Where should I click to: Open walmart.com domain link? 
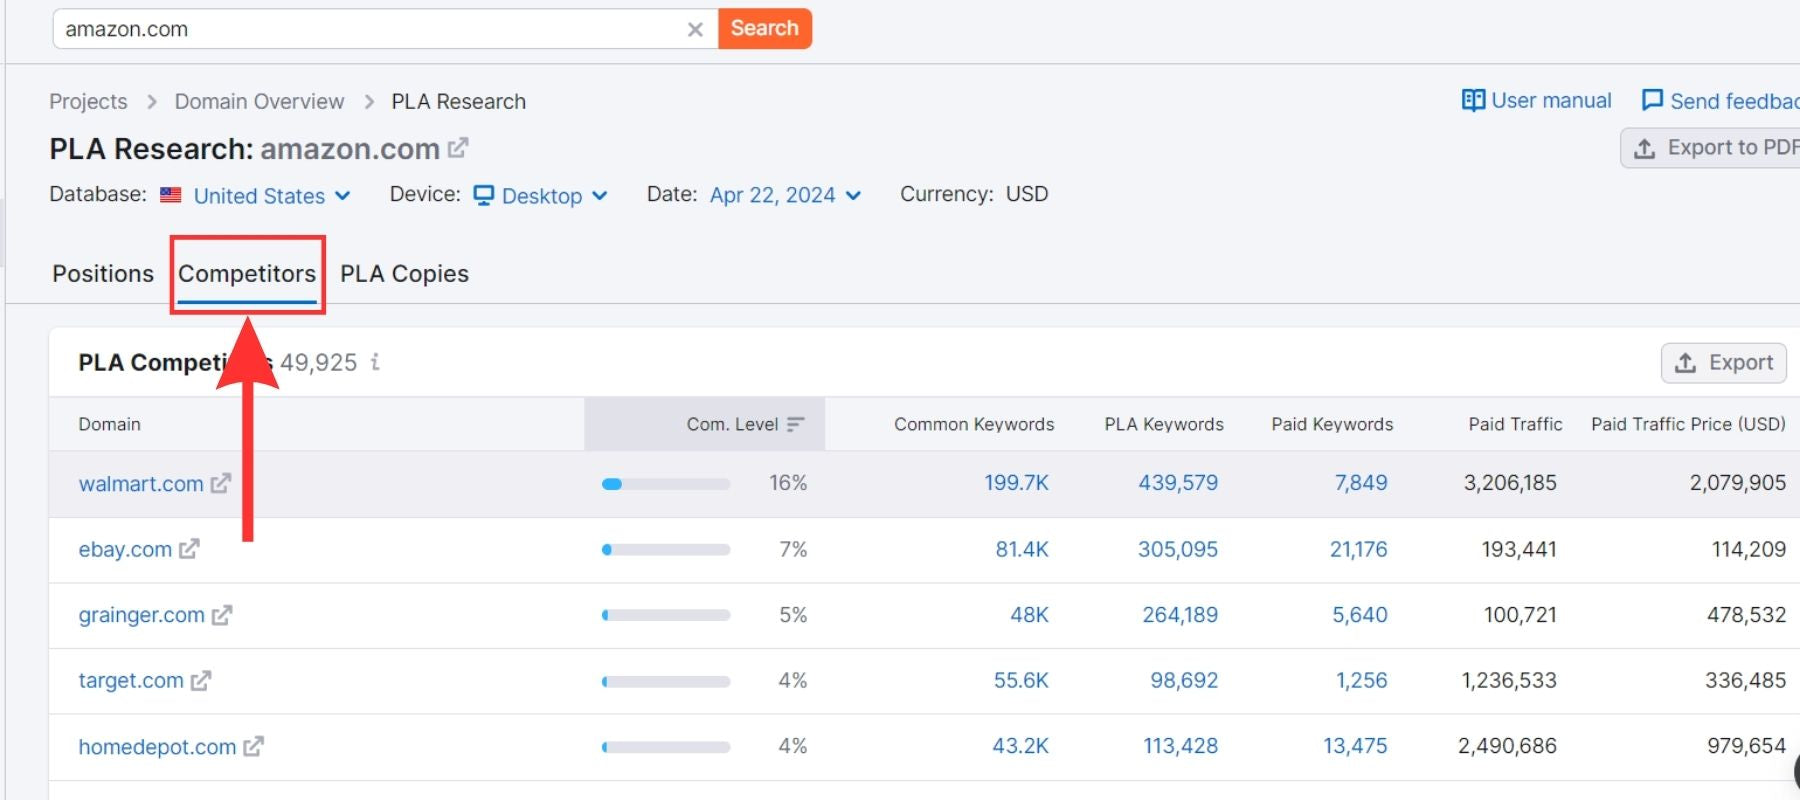pos(141,484)
